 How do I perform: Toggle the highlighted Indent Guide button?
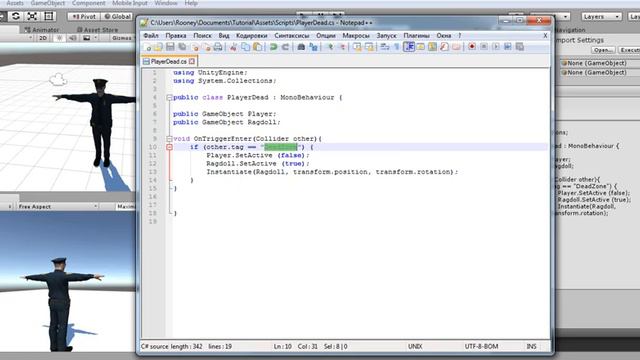pos(409,47)
